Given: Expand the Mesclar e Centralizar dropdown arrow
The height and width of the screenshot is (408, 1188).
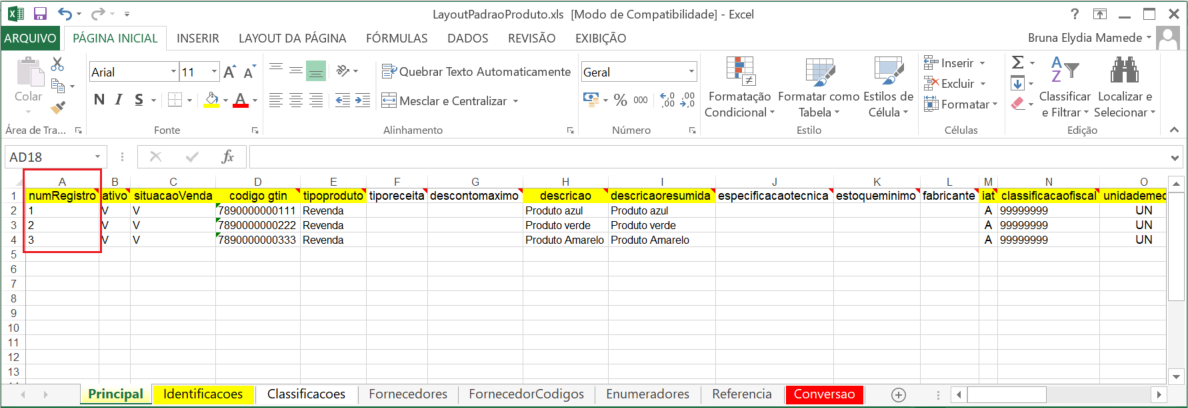Looking at the screenshot, I should [x=515, y=101].
